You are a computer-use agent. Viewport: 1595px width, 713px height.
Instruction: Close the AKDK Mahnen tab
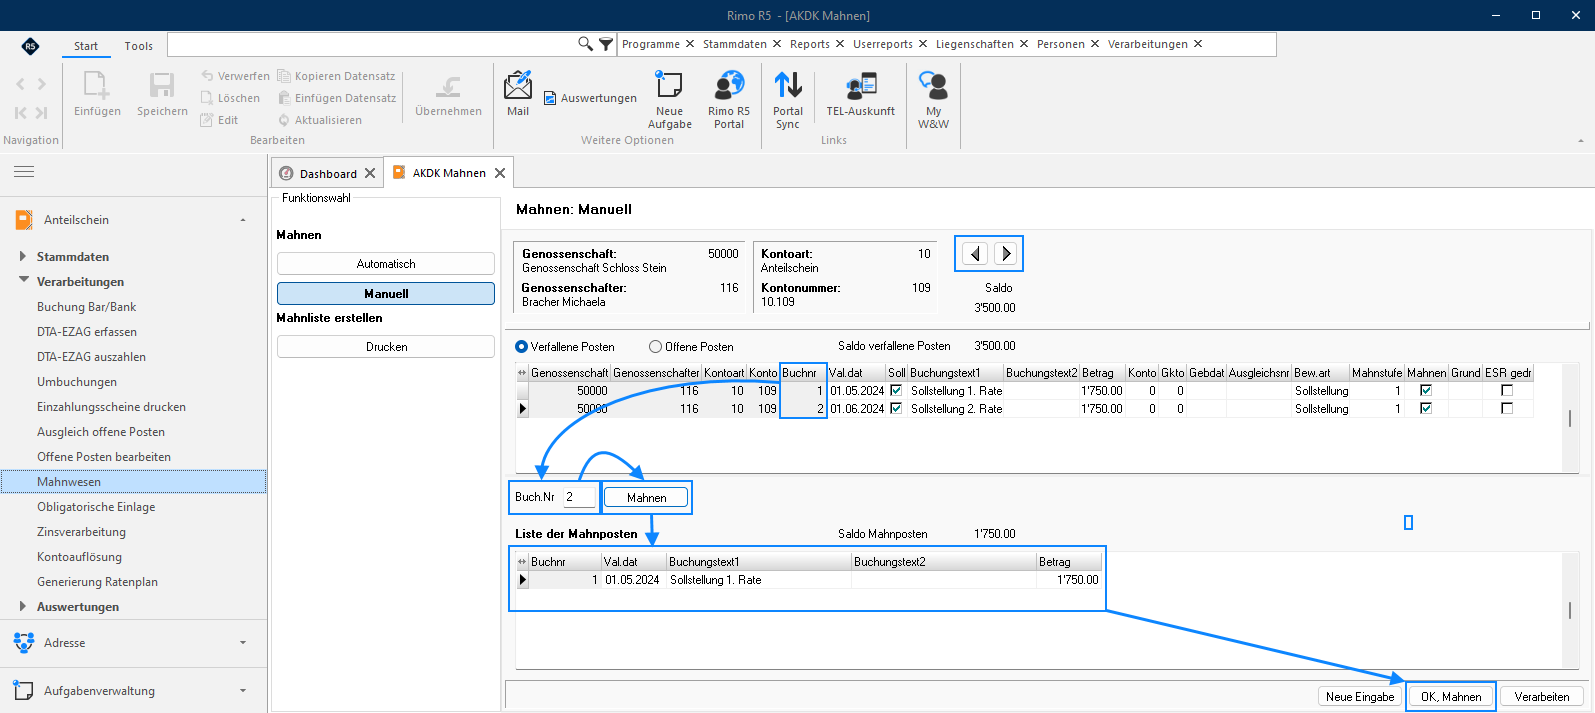coord(500,173)
